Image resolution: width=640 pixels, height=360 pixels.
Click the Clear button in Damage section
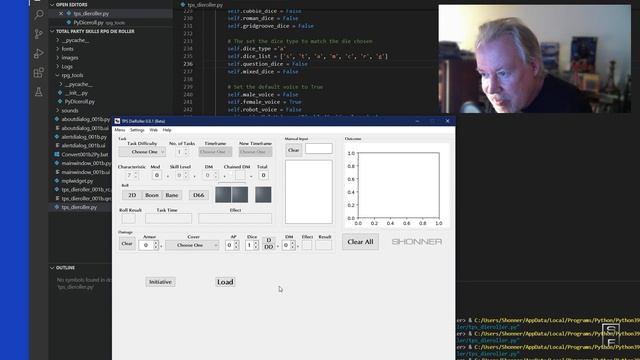[x=127, y=244]
